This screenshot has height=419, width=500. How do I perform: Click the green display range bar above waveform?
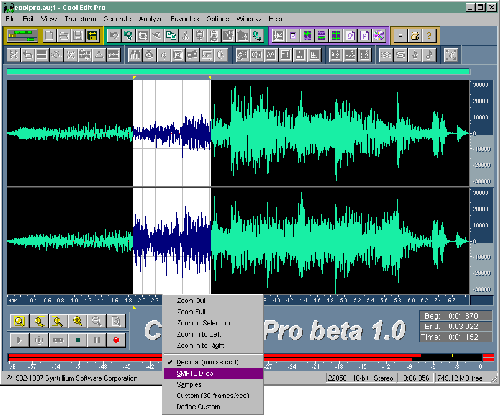[238, 71]
